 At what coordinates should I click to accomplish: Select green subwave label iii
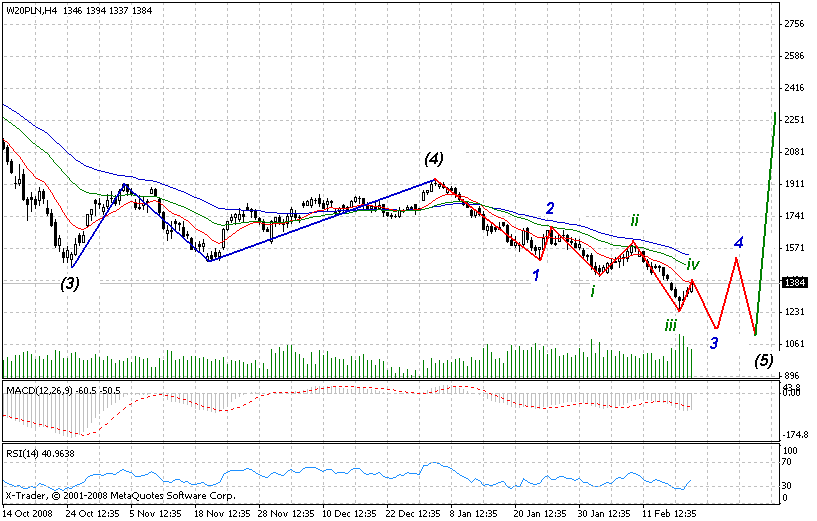(671, 326)
